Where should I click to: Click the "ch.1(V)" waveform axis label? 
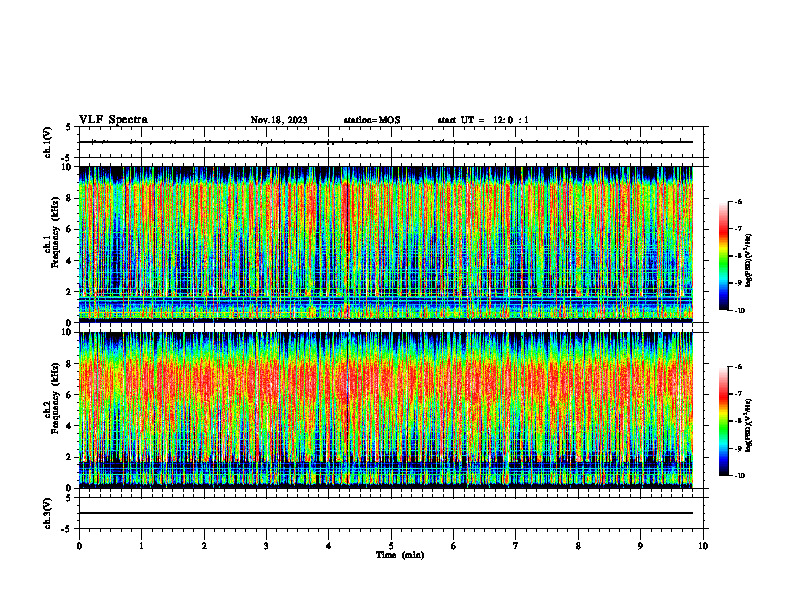47,142
